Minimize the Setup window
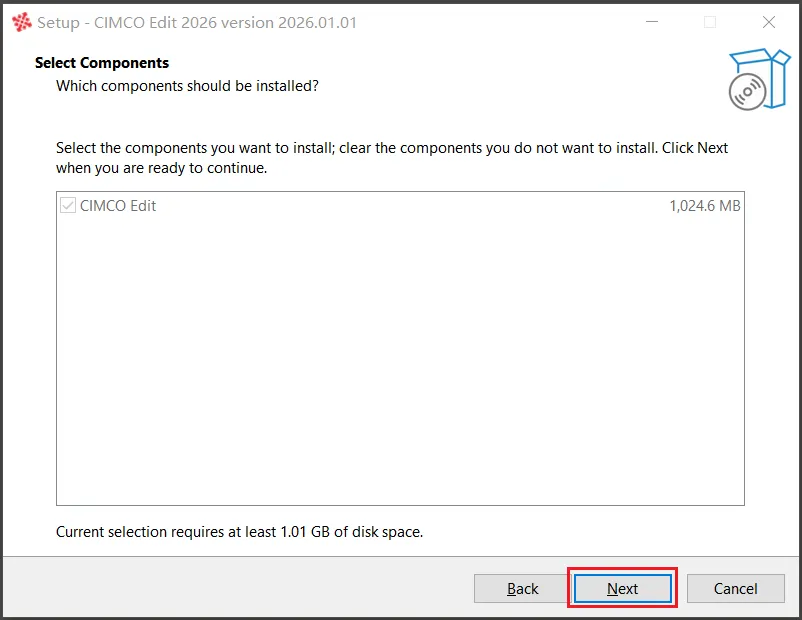 (x=652, y=22)
